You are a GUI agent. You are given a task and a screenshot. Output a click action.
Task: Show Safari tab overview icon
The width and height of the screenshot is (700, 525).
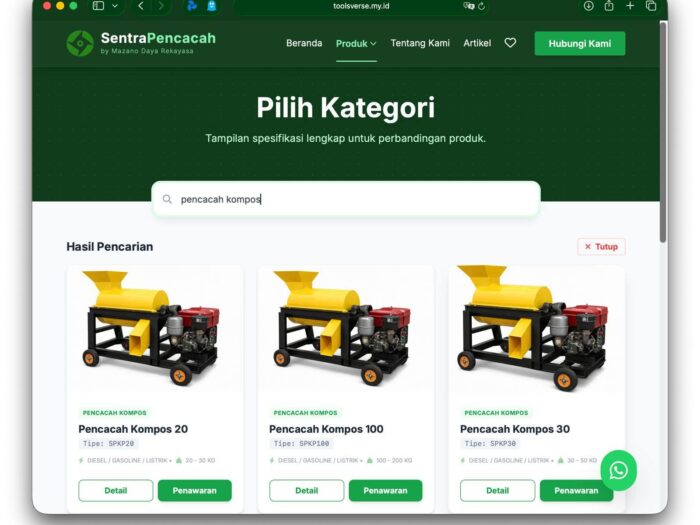(x=651, y=6)
